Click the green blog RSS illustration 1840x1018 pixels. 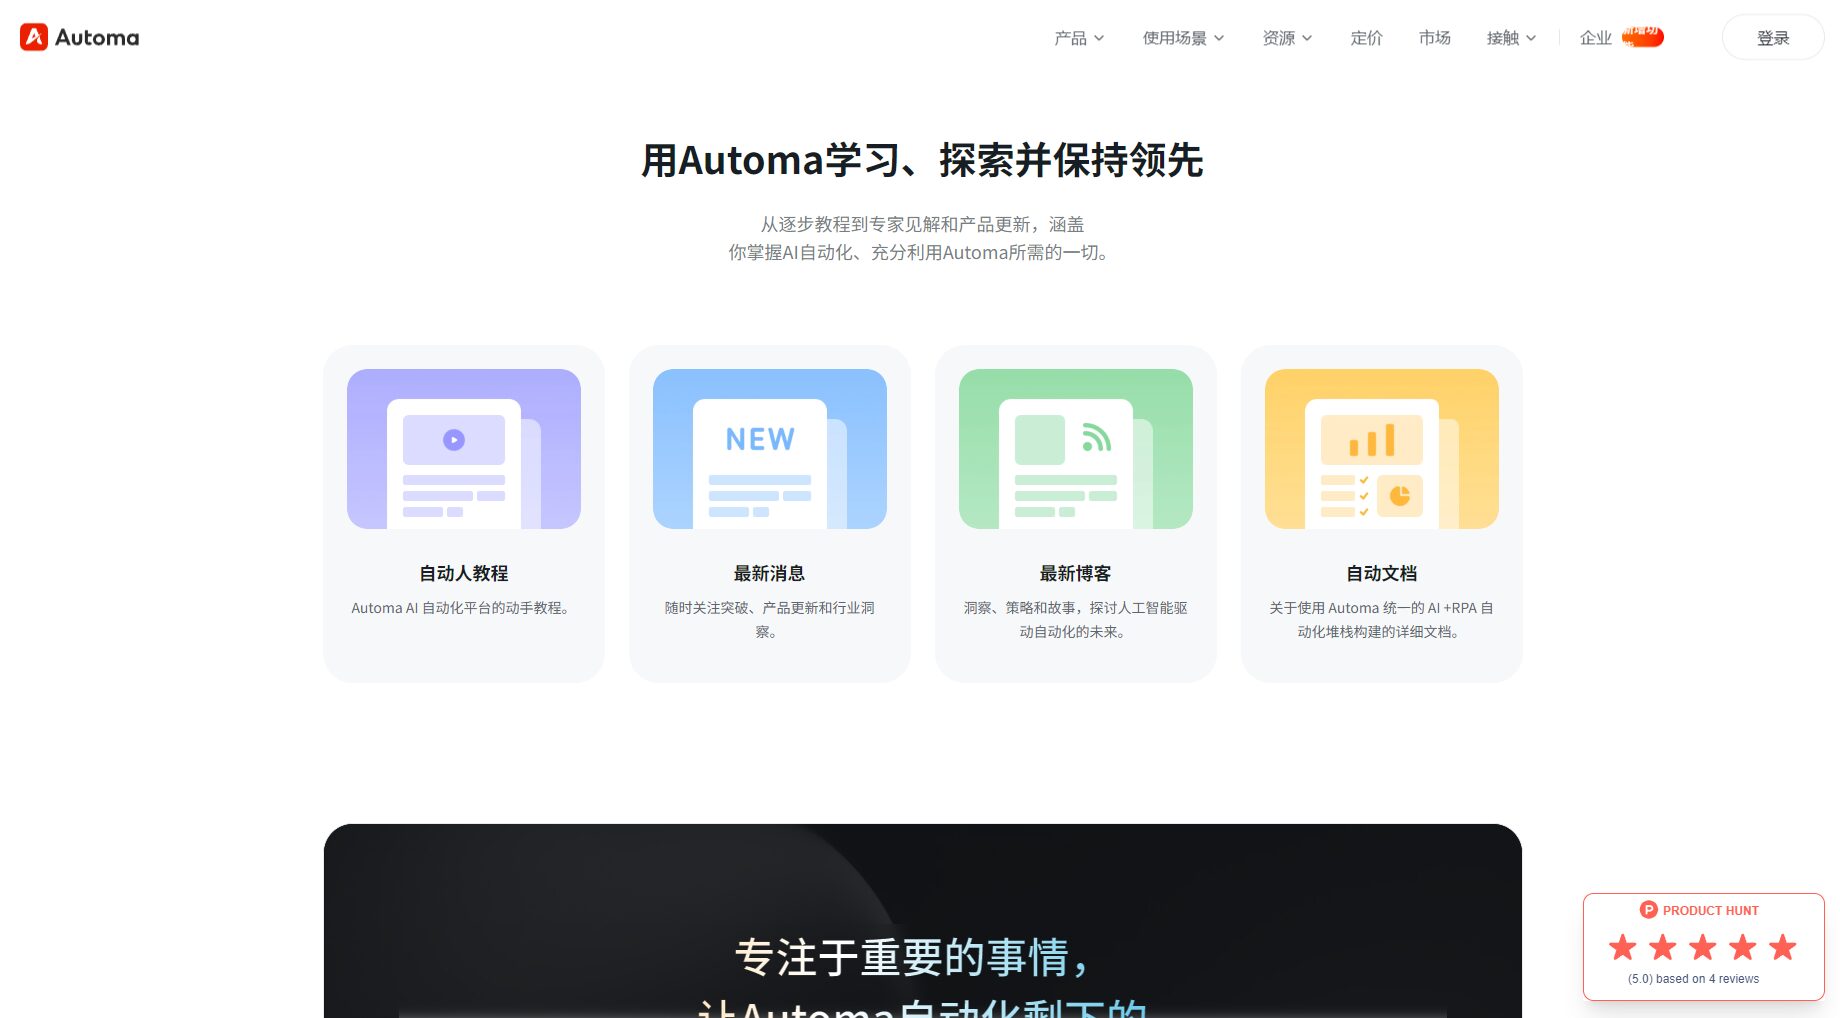1075,449
